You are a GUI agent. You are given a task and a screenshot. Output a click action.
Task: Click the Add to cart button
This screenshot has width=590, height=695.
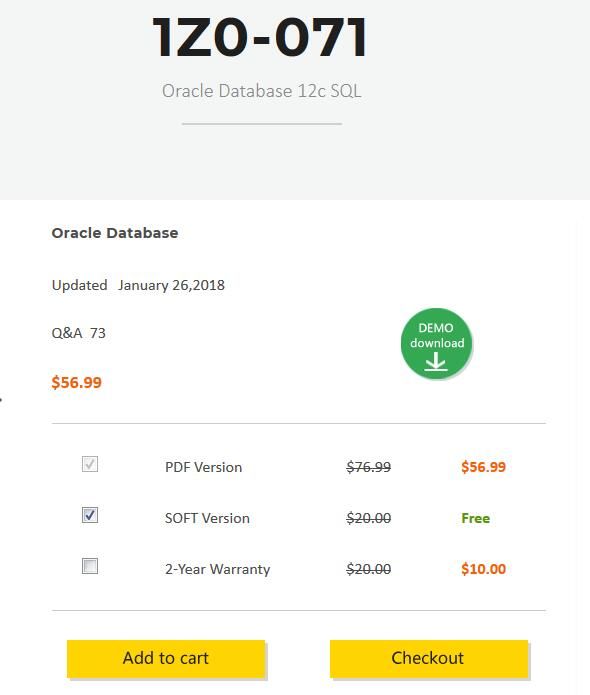pos(166,659)
